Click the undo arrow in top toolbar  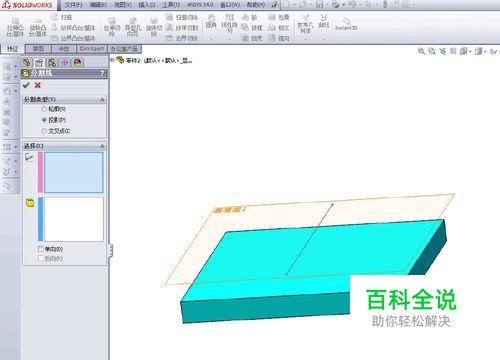pyautogui.click(x=352, y=5)
